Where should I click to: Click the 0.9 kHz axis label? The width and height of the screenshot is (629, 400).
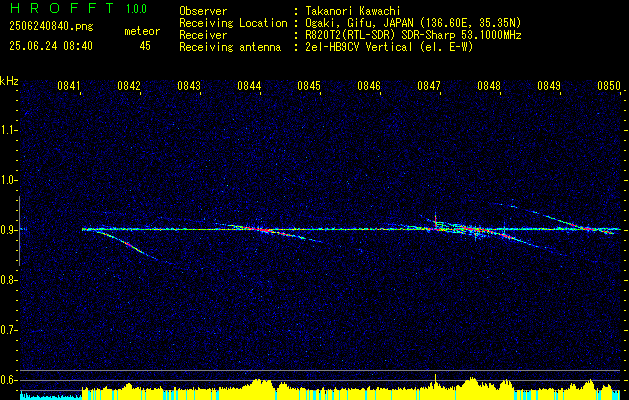[8, 230]
